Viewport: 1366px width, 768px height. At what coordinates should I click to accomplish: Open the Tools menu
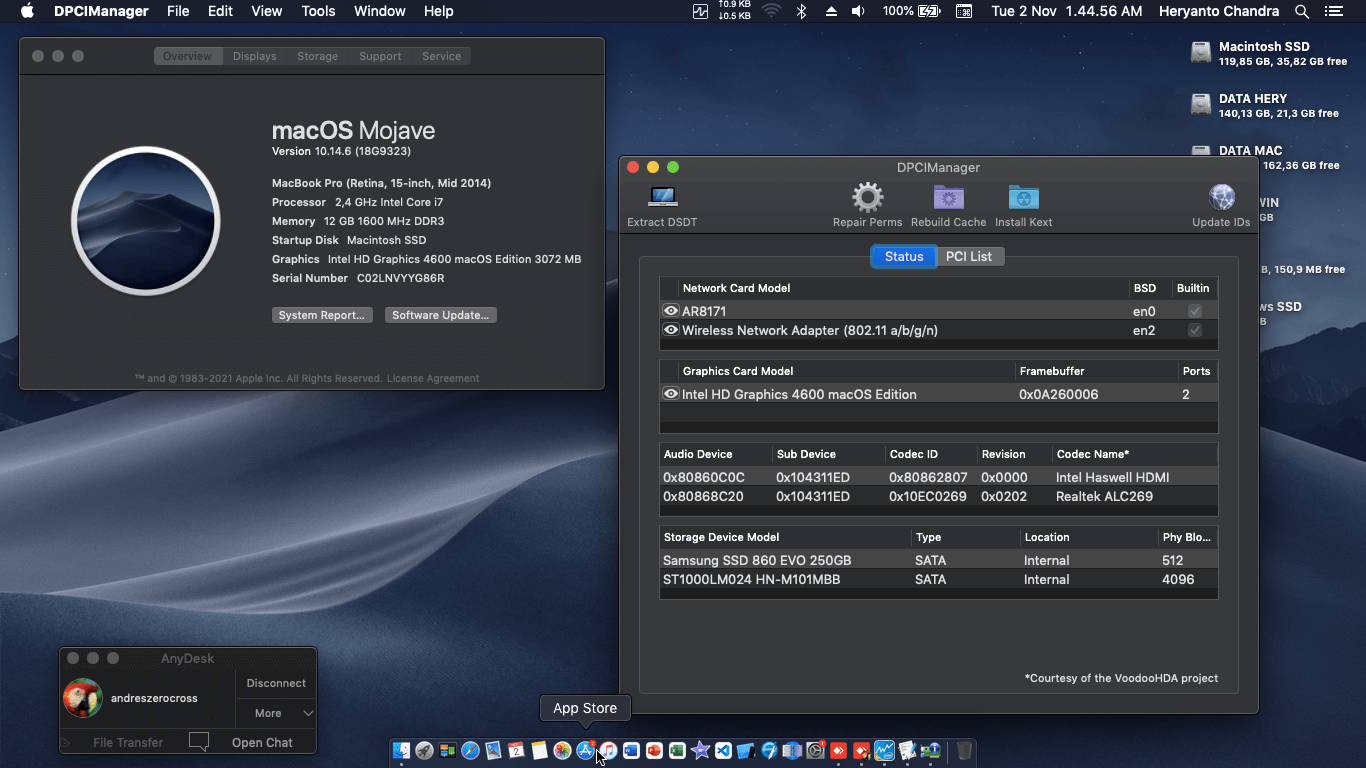click(318, 11)
